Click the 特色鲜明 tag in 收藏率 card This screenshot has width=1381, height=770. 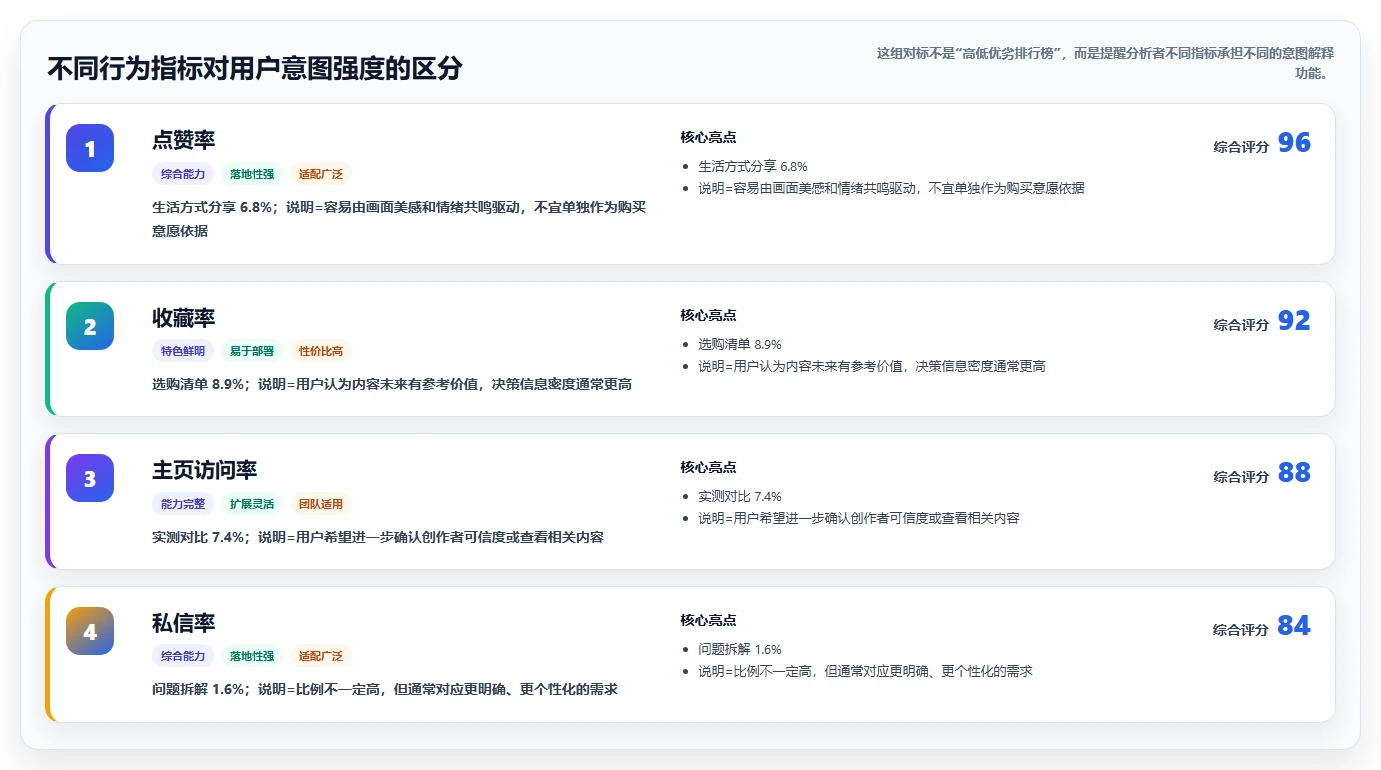point(183,351)
